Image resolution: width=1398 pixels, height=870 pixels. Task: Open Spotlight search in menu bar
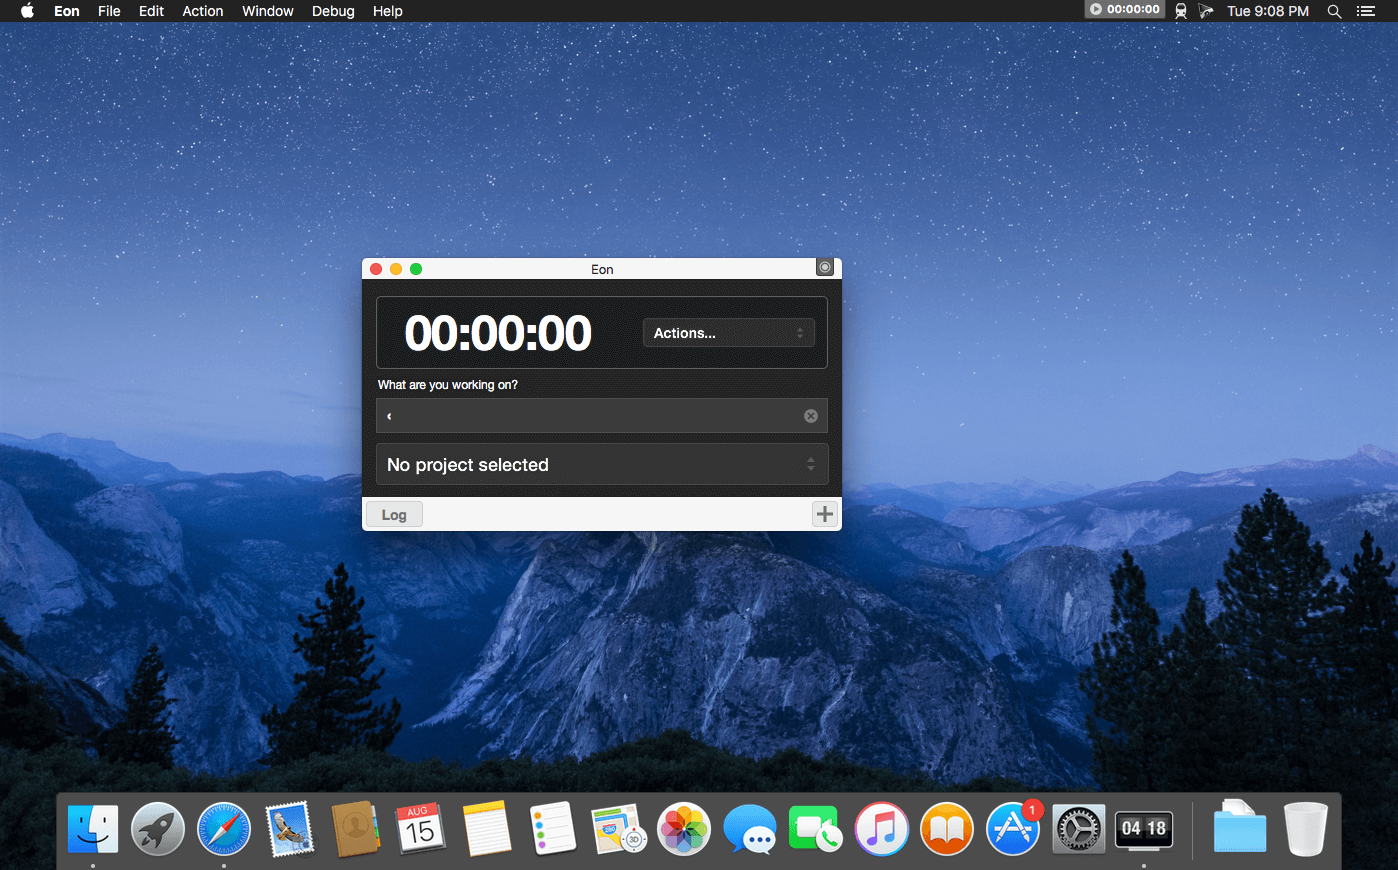point(1334,11)
